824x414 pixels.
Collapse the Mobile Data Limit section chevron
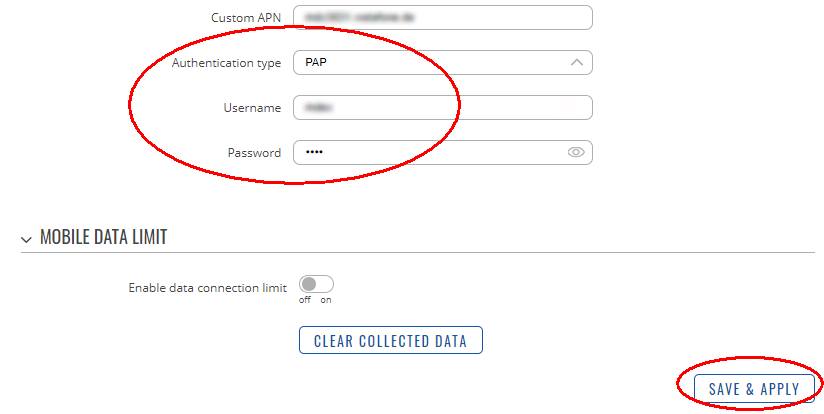tap(26, 240)
